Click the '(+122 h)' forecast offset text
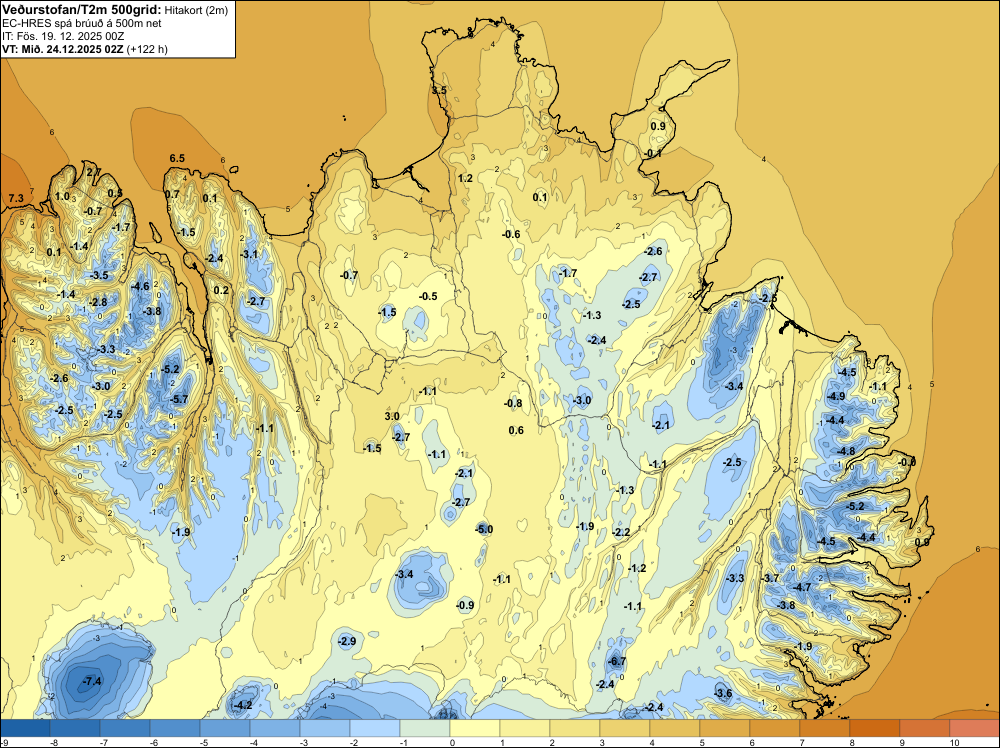The image size is (1000, 748). pos(147,49)
